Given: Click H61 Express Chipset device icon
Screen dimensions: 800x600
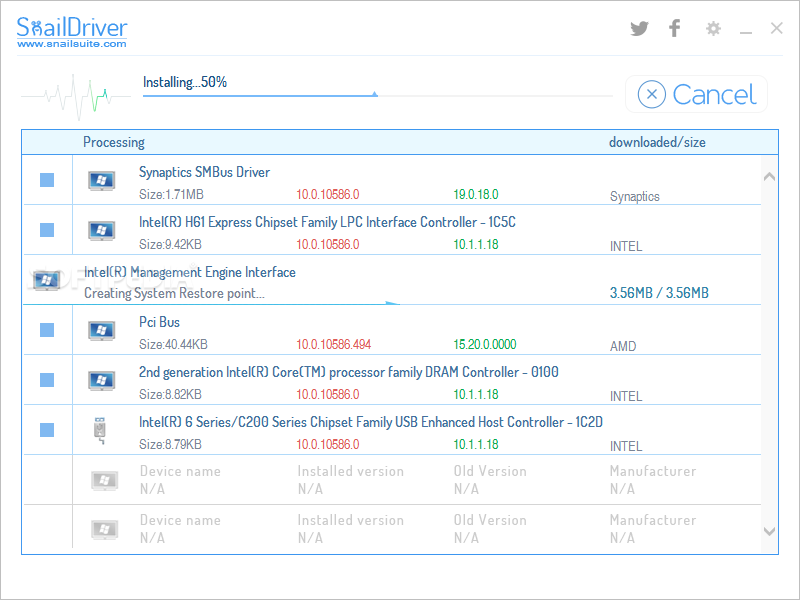Looking at the screenshot, I should 102,231.
